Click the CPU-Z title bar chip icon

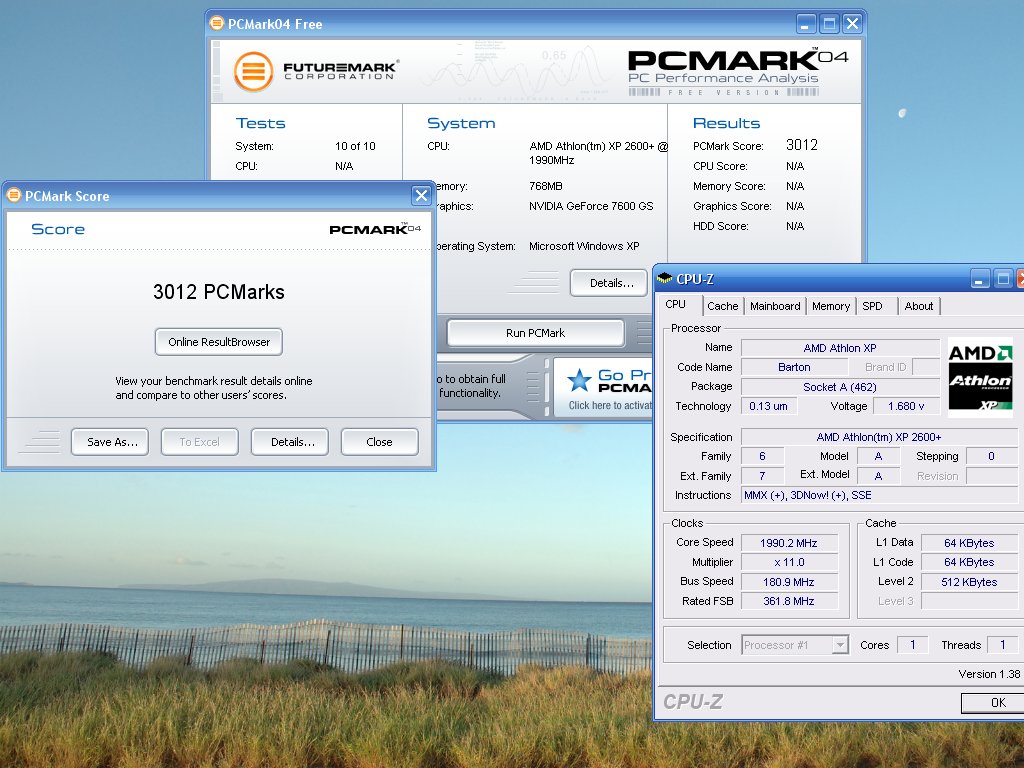pyautogui.click(x=665, y=279)
